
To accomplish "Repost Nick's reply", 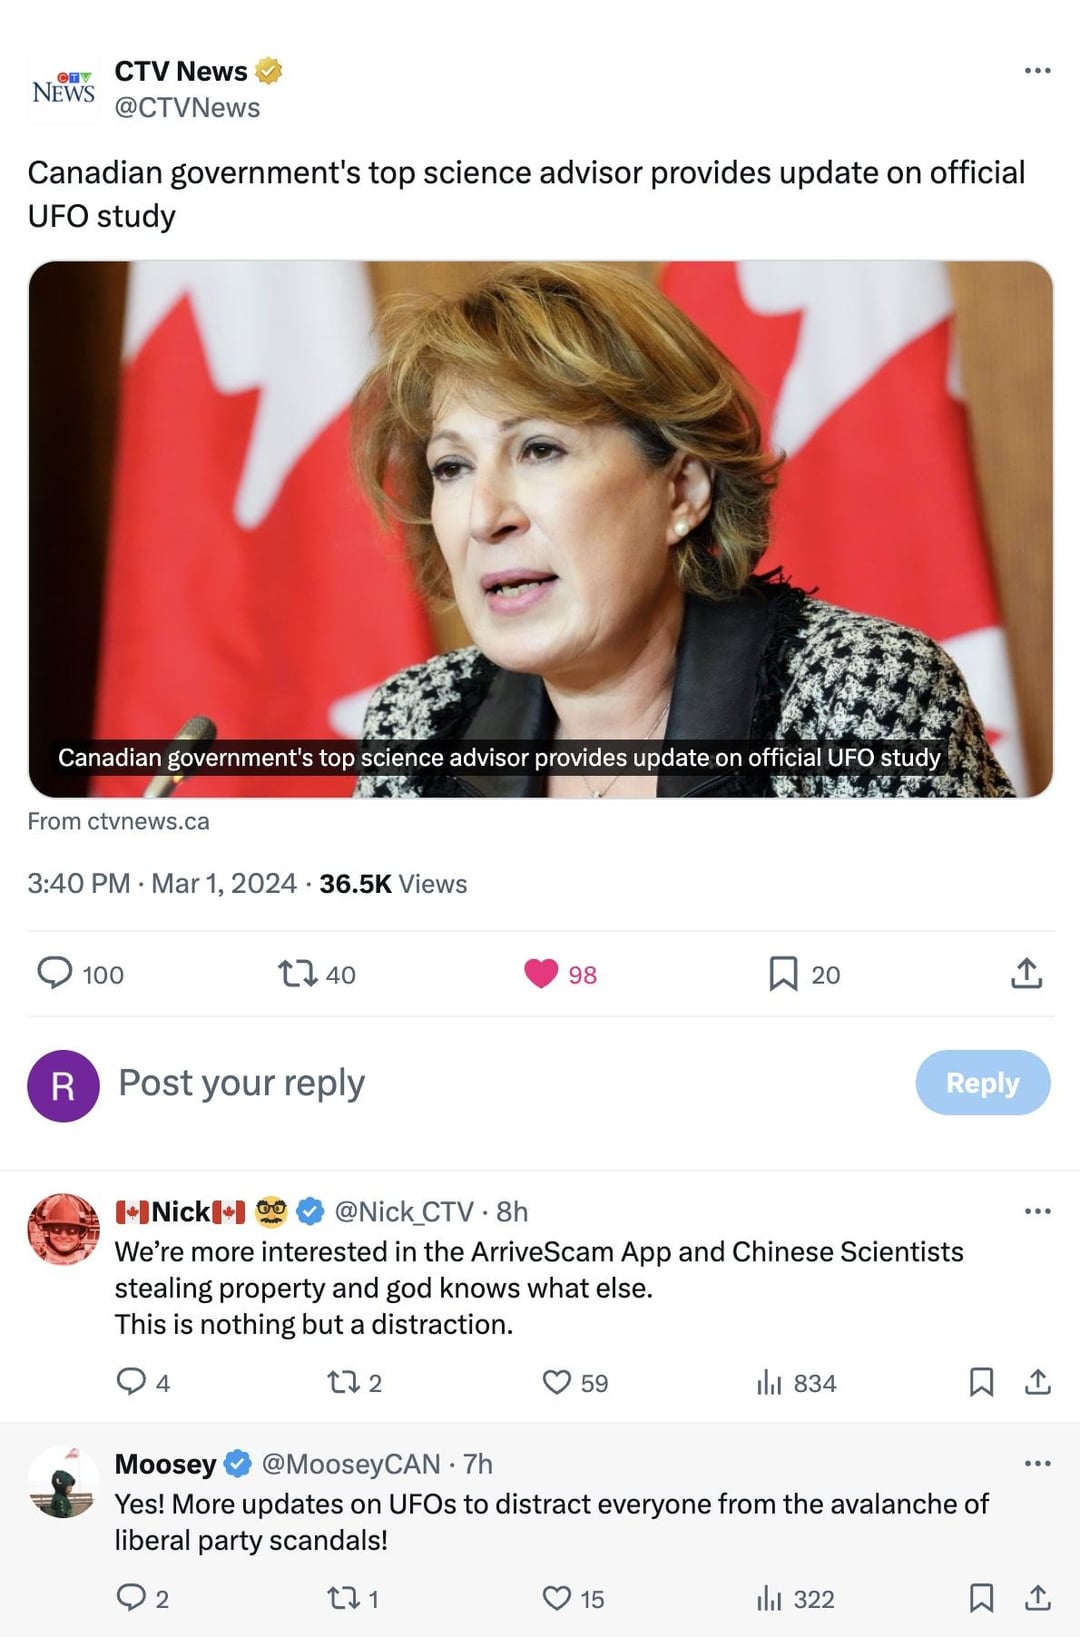I will click(343, 1382).
